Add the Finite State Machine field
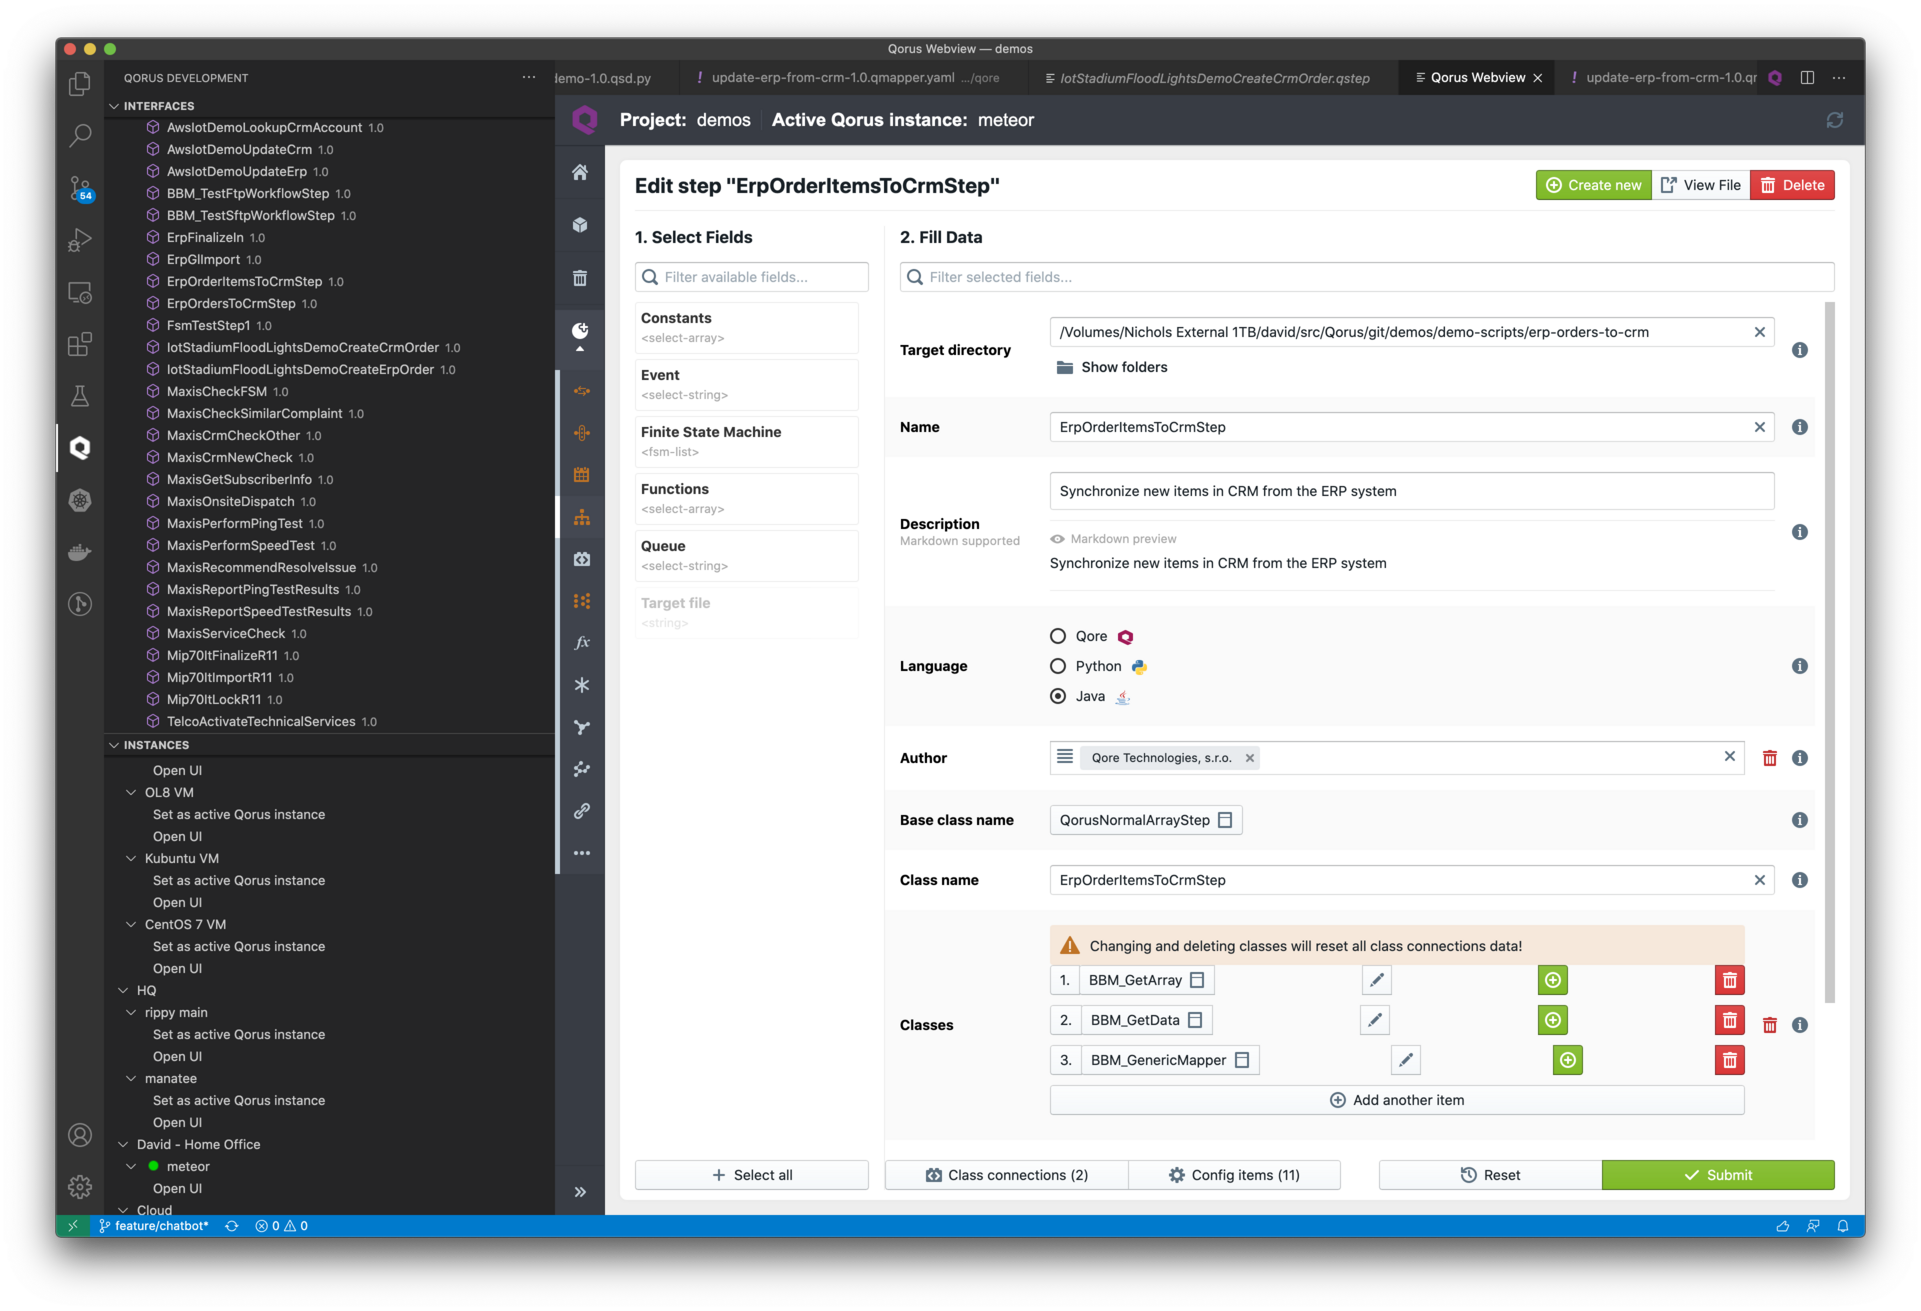The width and height of the screenshot is (1921, 1311). (x=746, y=441)
